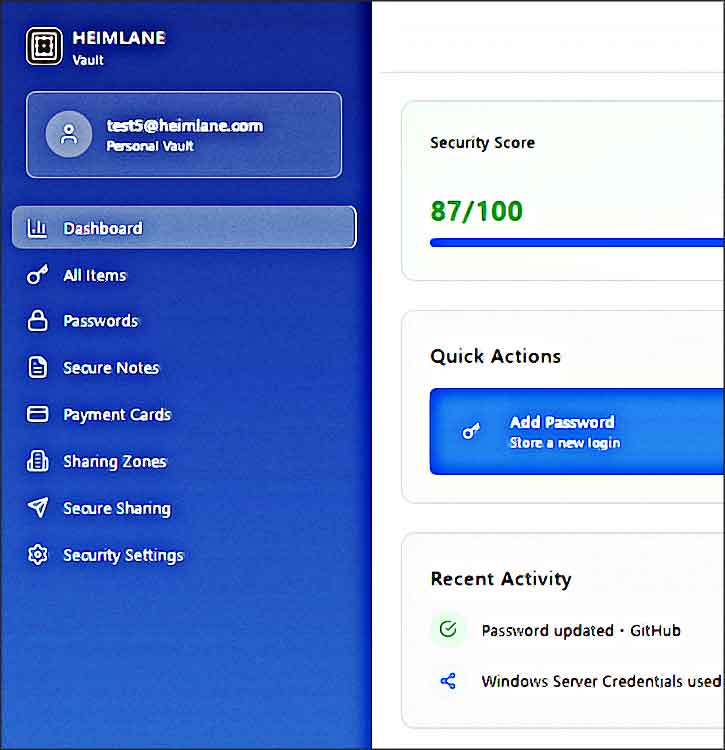Select 'Password updated · GitHub' activity

(581, 630)
